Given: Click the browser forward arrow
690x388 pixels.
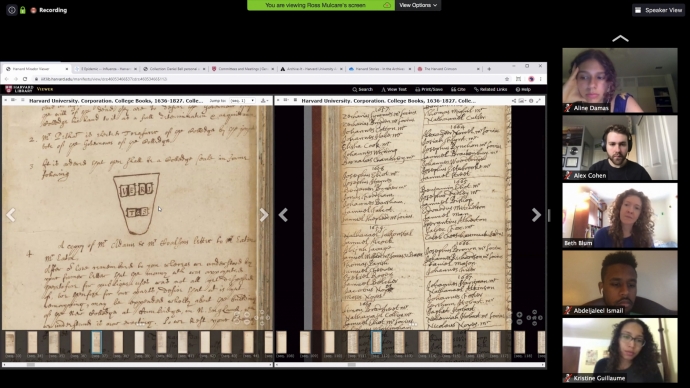Looking at the screenshot, I should [15, 79].
